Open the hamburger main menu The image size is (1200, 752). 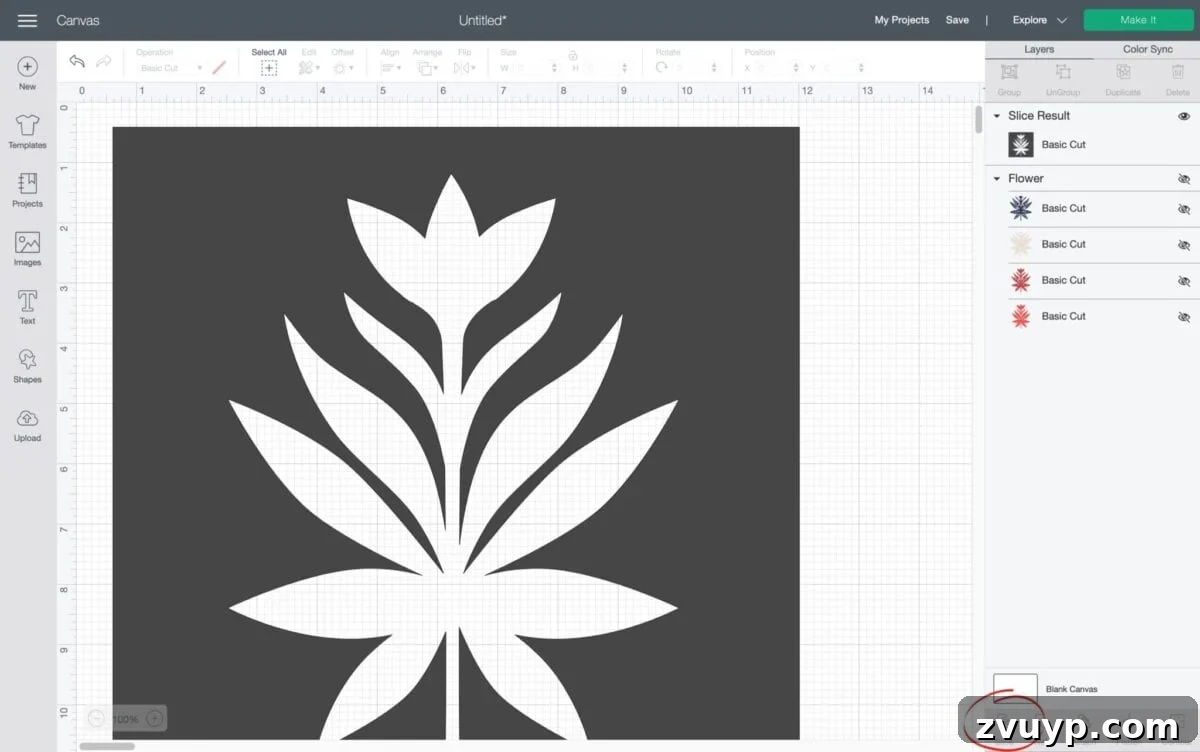tap(27, 20)
